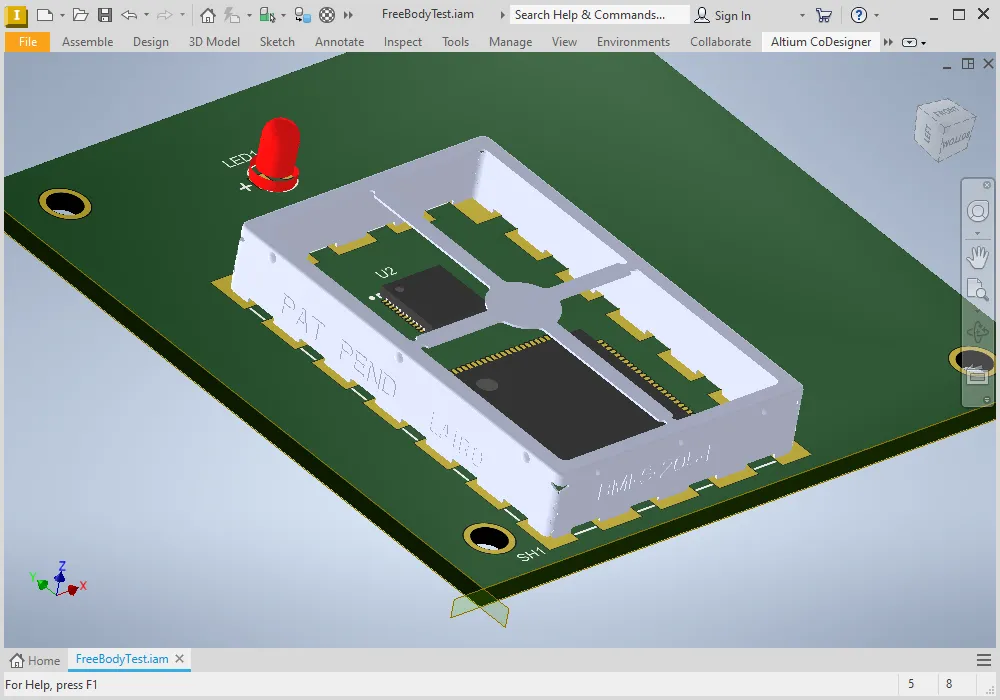Click the ViewCube to reorient view
Screen dimensions: 1000x700
pyautogui.click(x=944, y=128)
